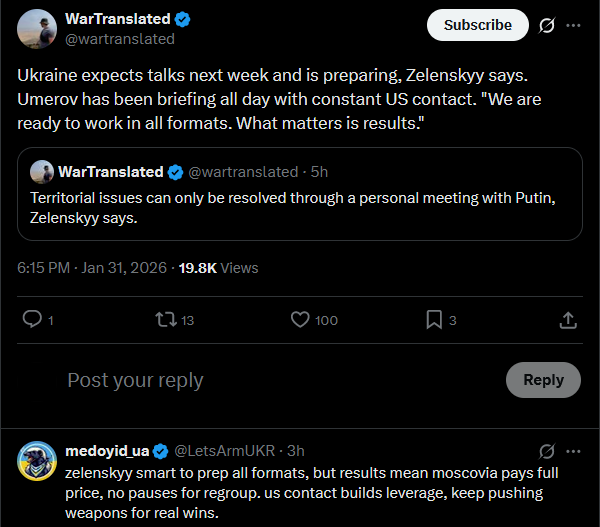Click the verified badge next to WarTranslated header
This screenshot has height=527, width=600.
[183, 19]
